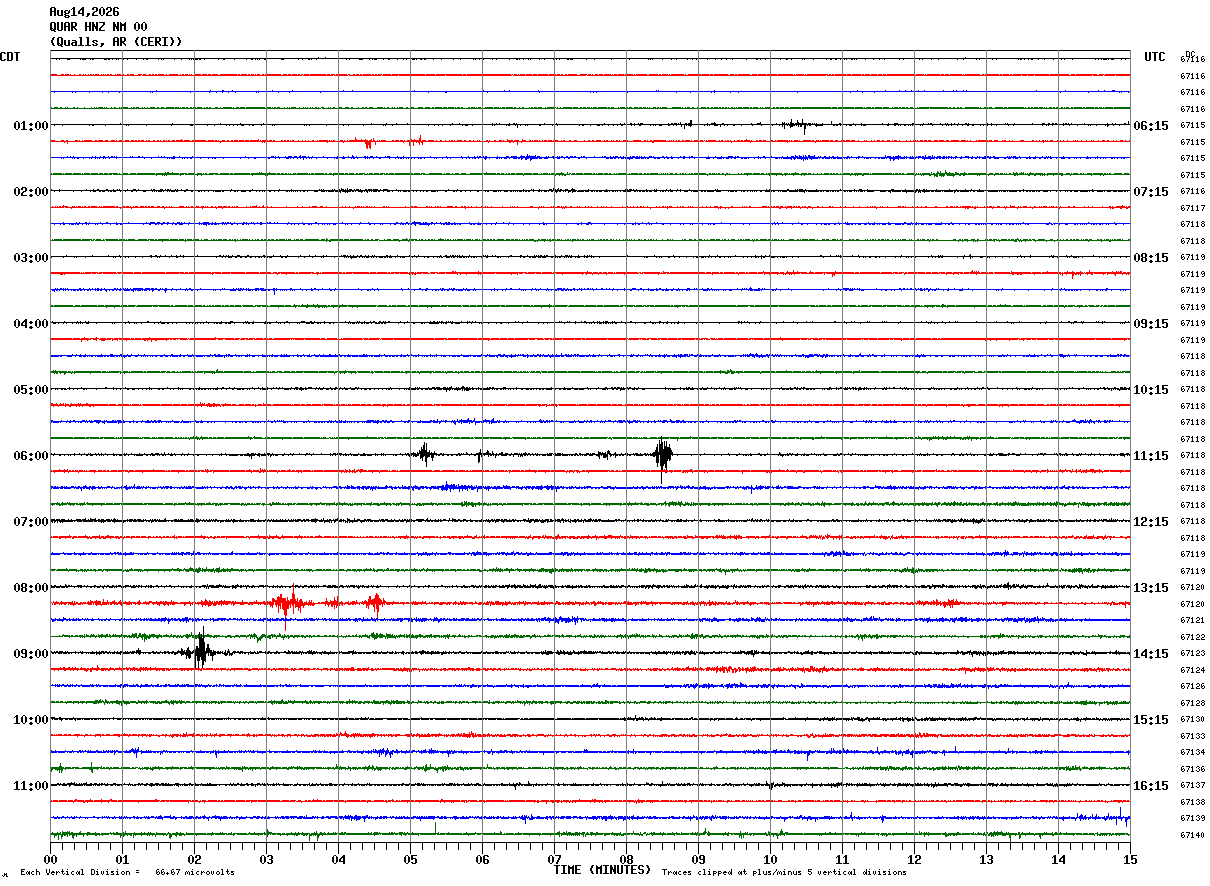Click the UTC column header
1210x886 pixels.
[1155, 57]
